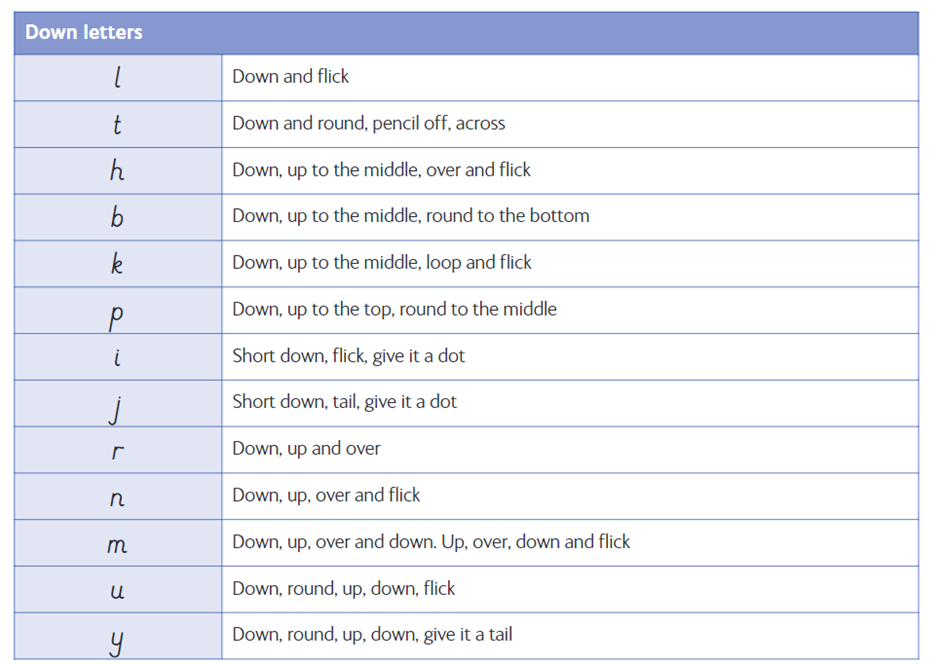This screenshot has height=664, width=940.
Task: Select 'Down, up to the middle, over and flick'
Action: [x=381, y=170]
